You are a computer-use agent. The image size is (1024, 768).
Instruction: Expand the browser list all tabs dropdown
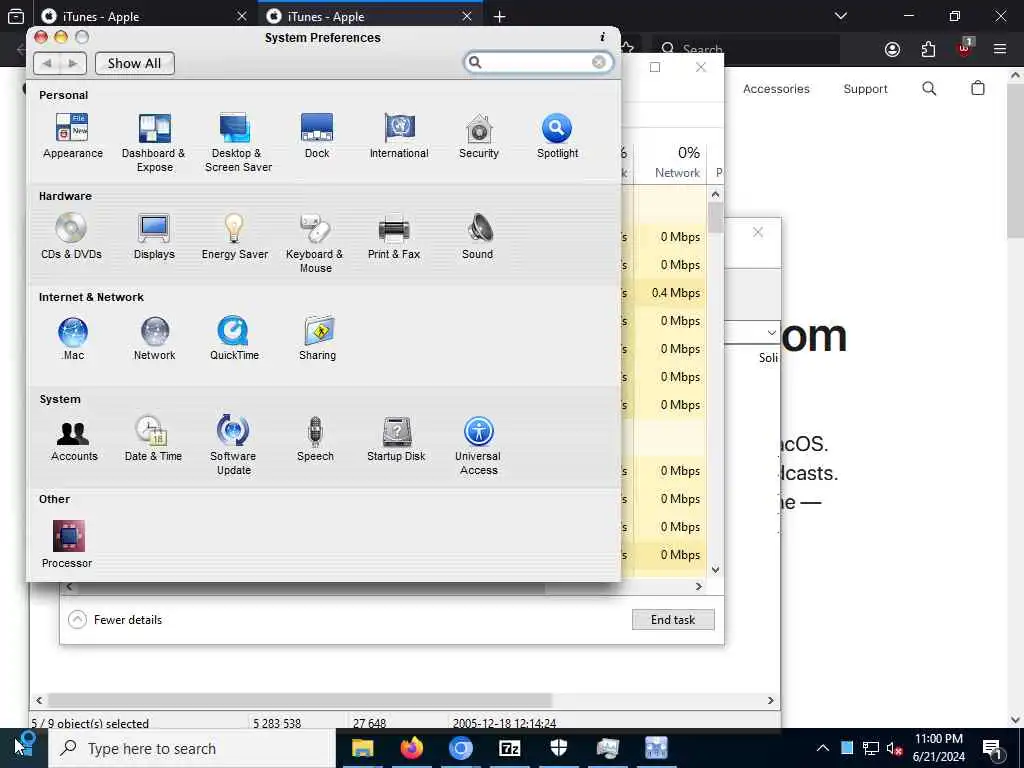click(840, 16)
